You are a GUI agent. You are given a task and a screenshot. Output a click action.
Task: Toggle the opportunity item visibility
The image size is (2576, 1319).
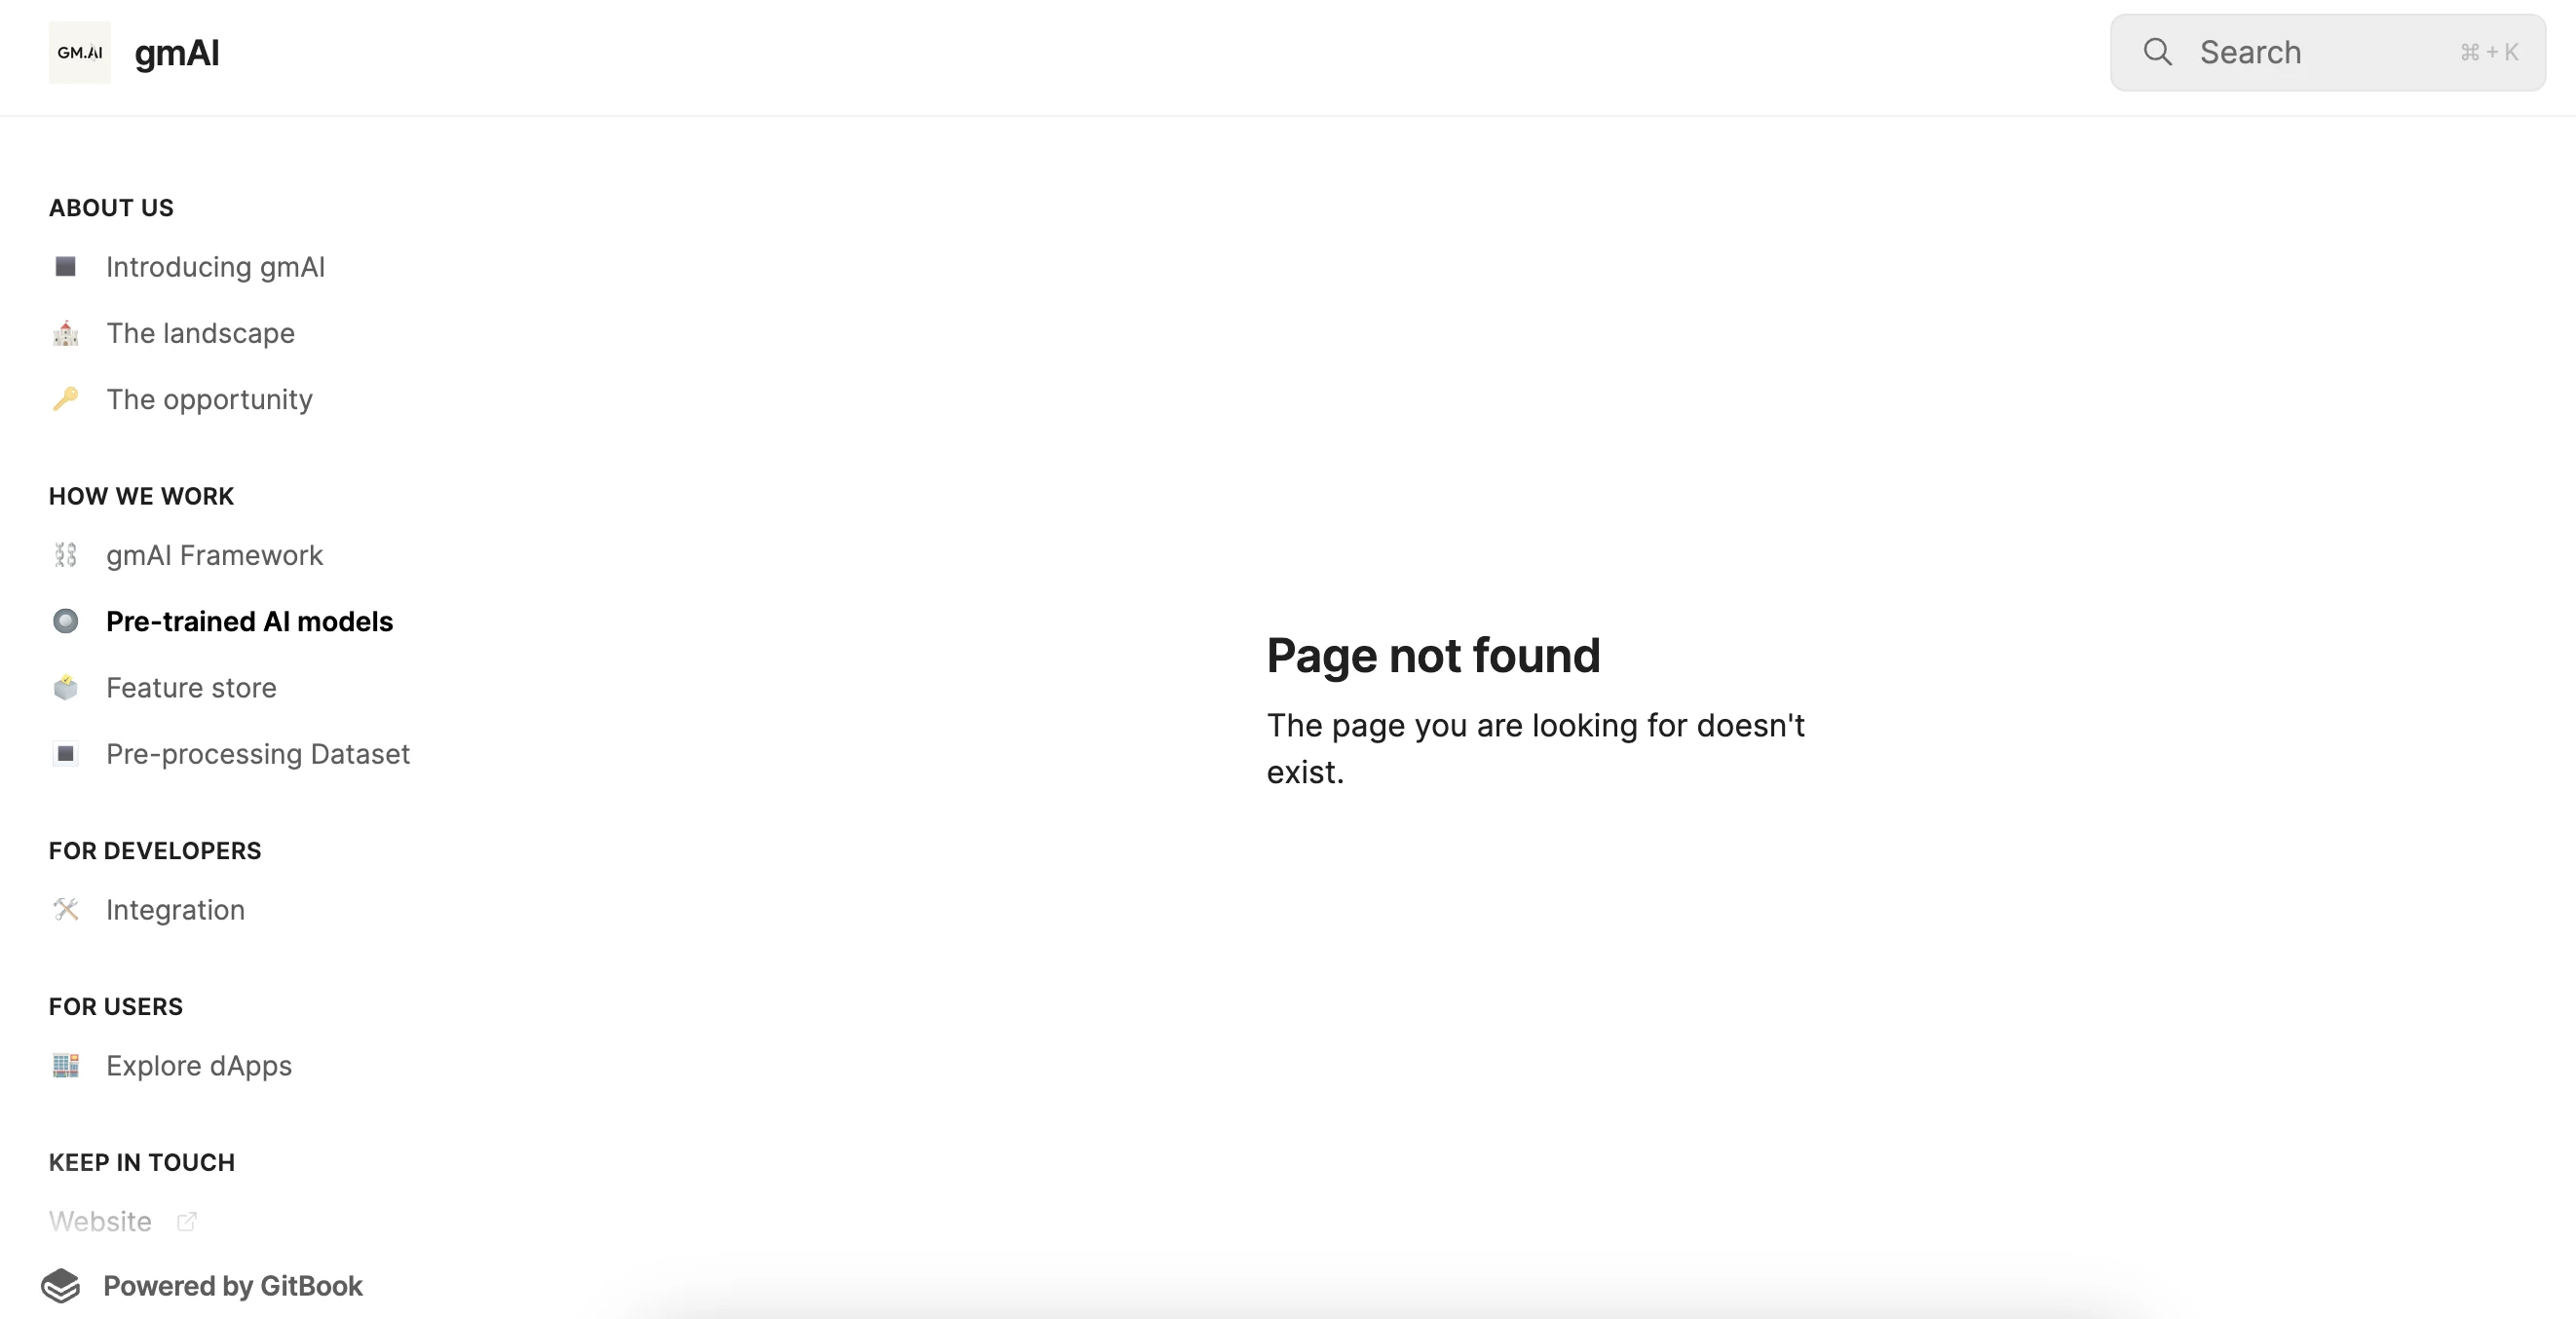[208, 398]
